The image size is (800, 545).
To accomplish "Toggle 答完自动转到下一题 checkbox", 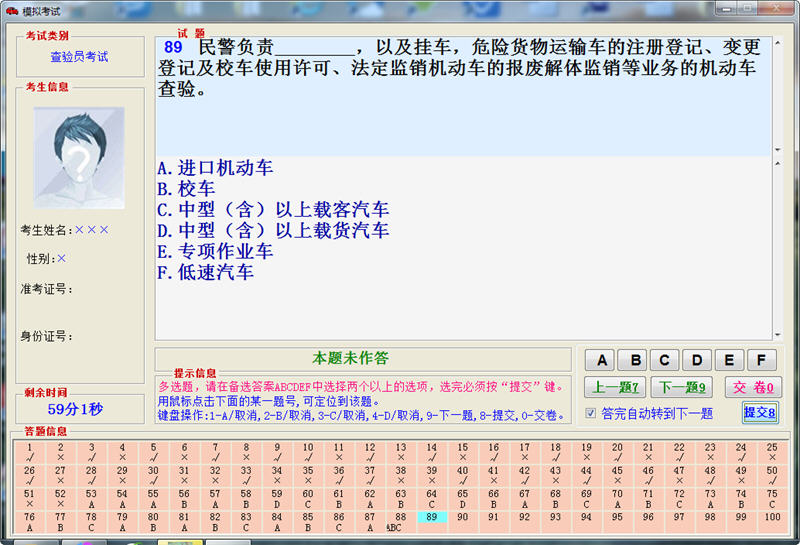I will [x=590, y=413].
